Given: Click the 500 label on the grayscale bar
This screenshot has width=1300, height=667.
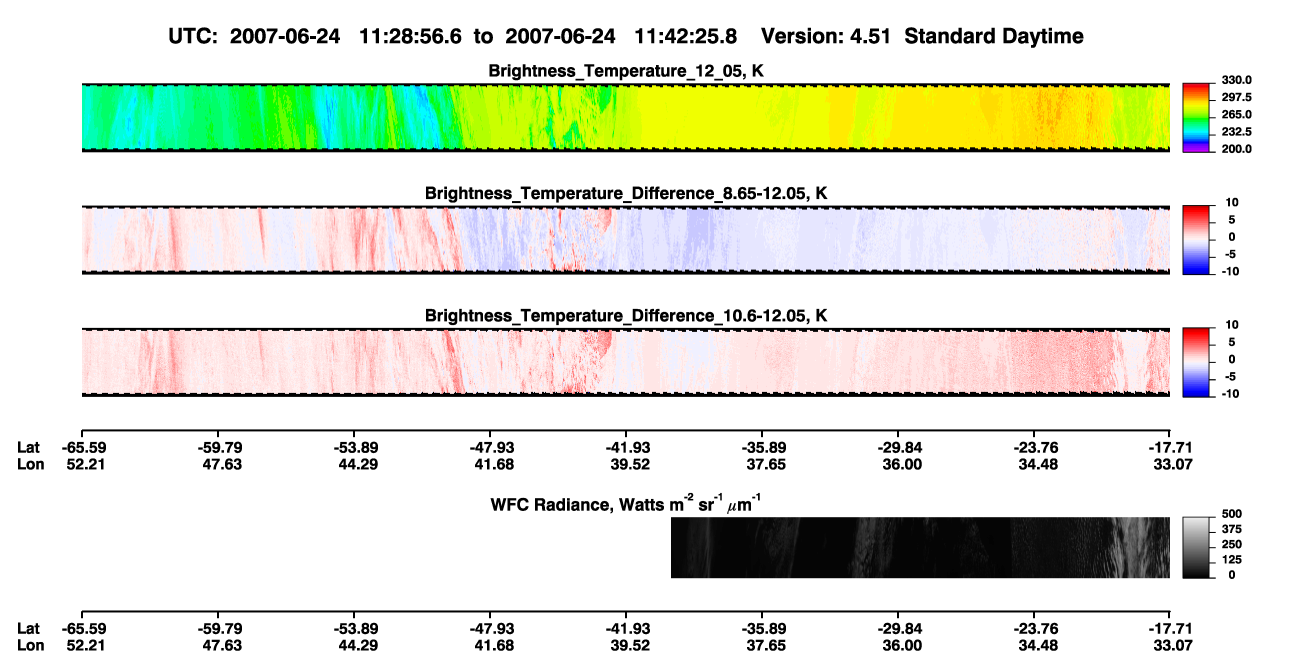Looking at the screenshot, I should [x=1230, y=513].
